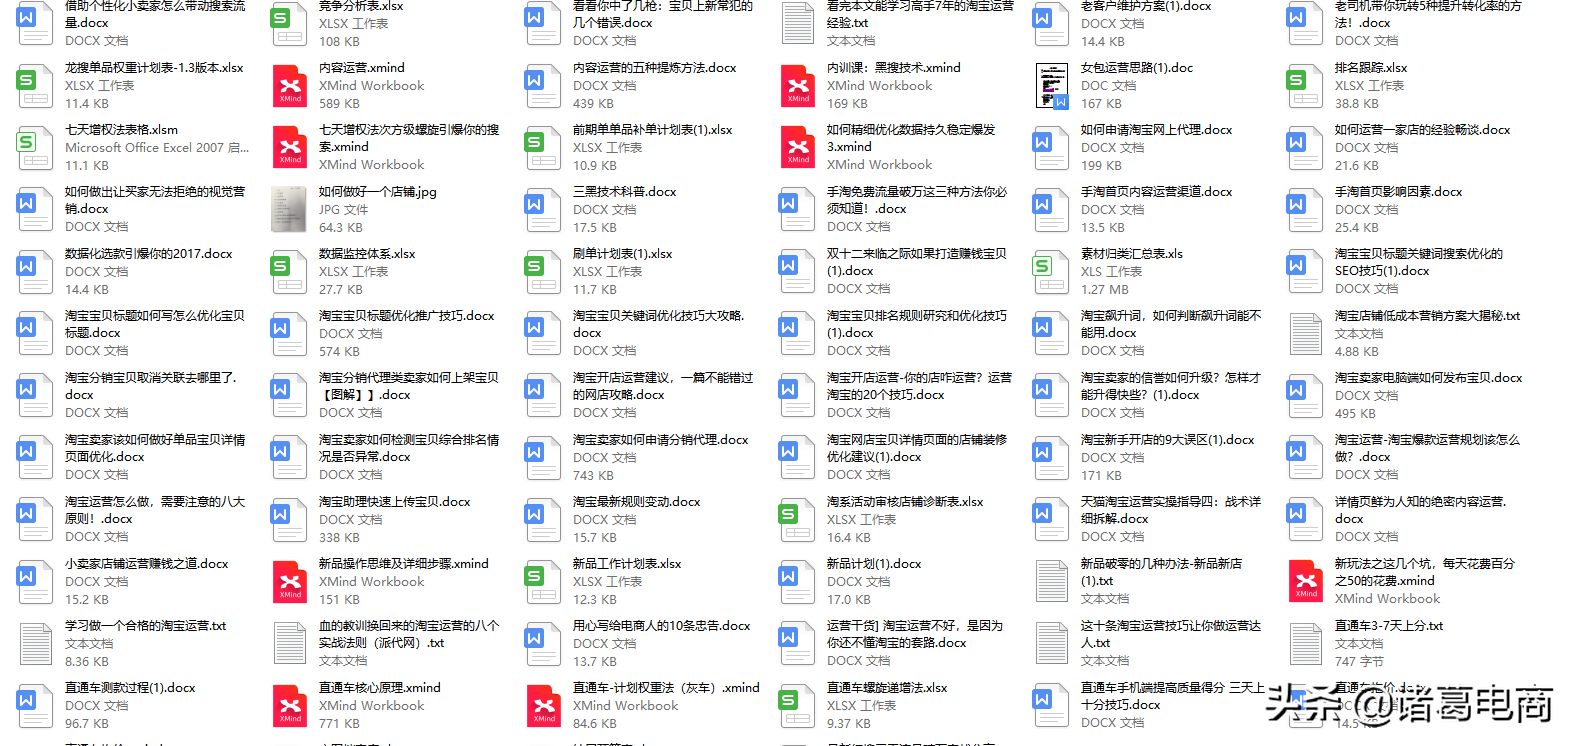Select the XMind icon for 新品操作思维及详细步骤.xmind
The width and height of the screenshot is (1576, 746).
coord(290,582)
